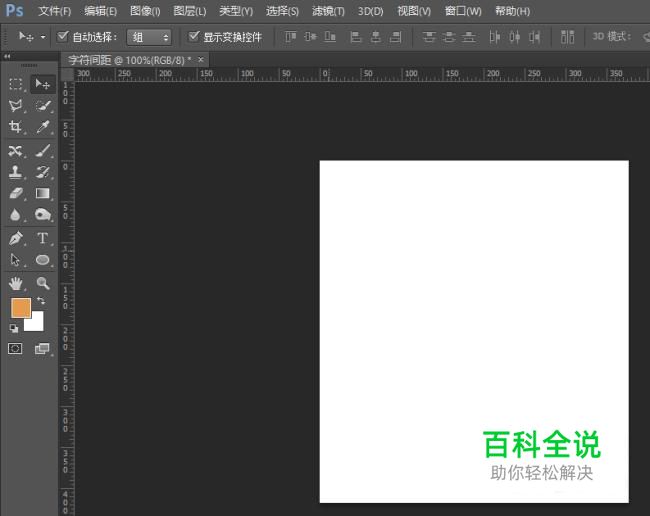Align right edges in options bar
Viewport: 650px width, 516px height.
396,37
